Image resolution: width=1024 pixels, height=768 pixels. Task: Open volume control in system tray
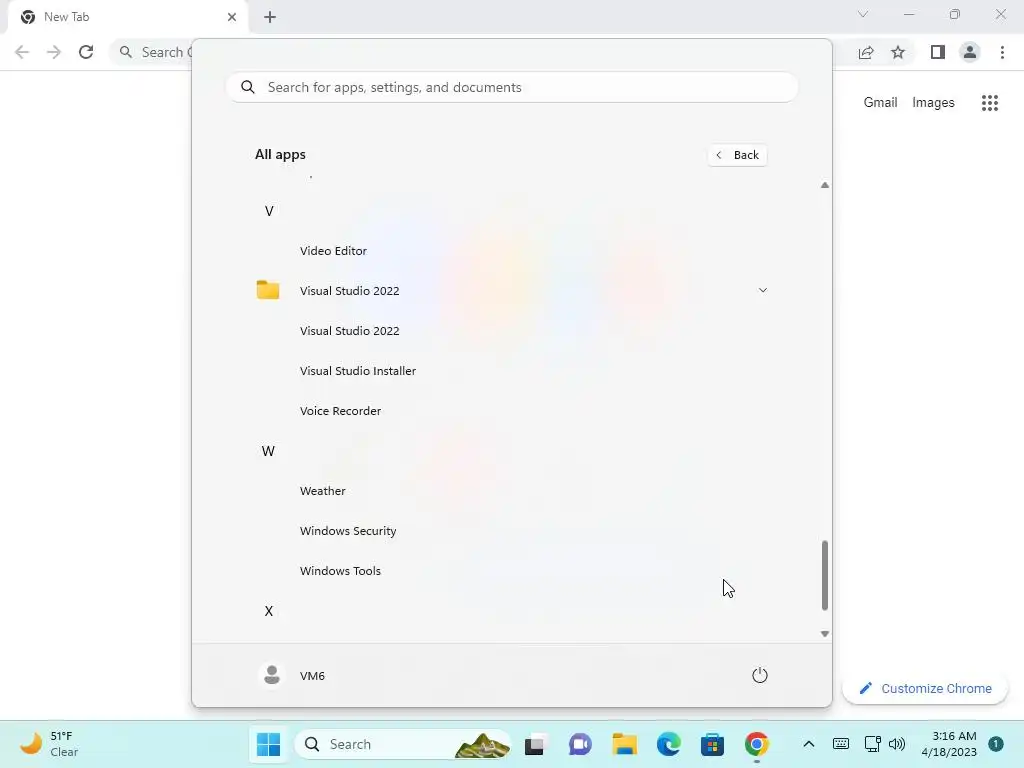point(897,744)
